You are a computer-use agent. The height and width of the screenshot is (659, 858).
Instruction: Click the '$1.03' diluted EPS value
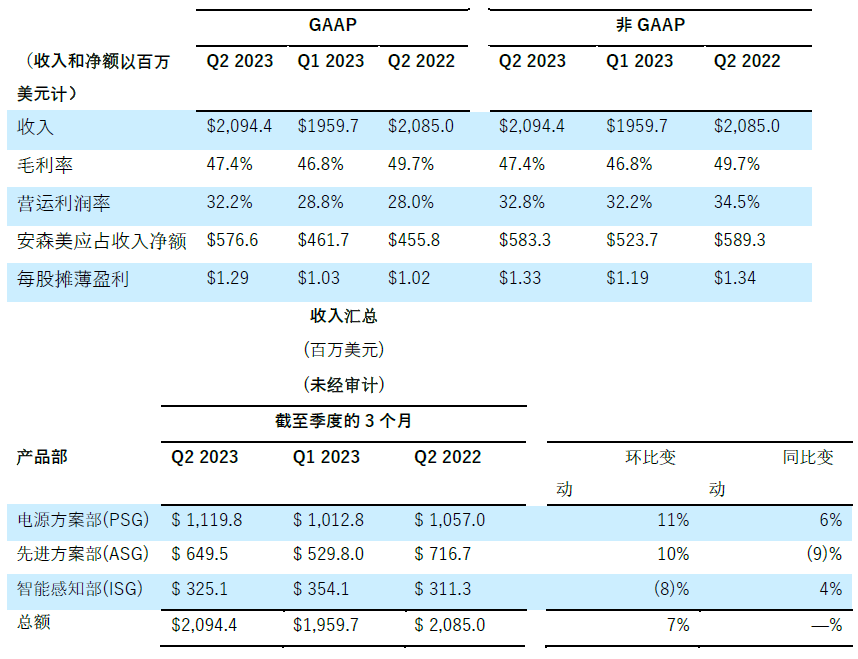318,278
